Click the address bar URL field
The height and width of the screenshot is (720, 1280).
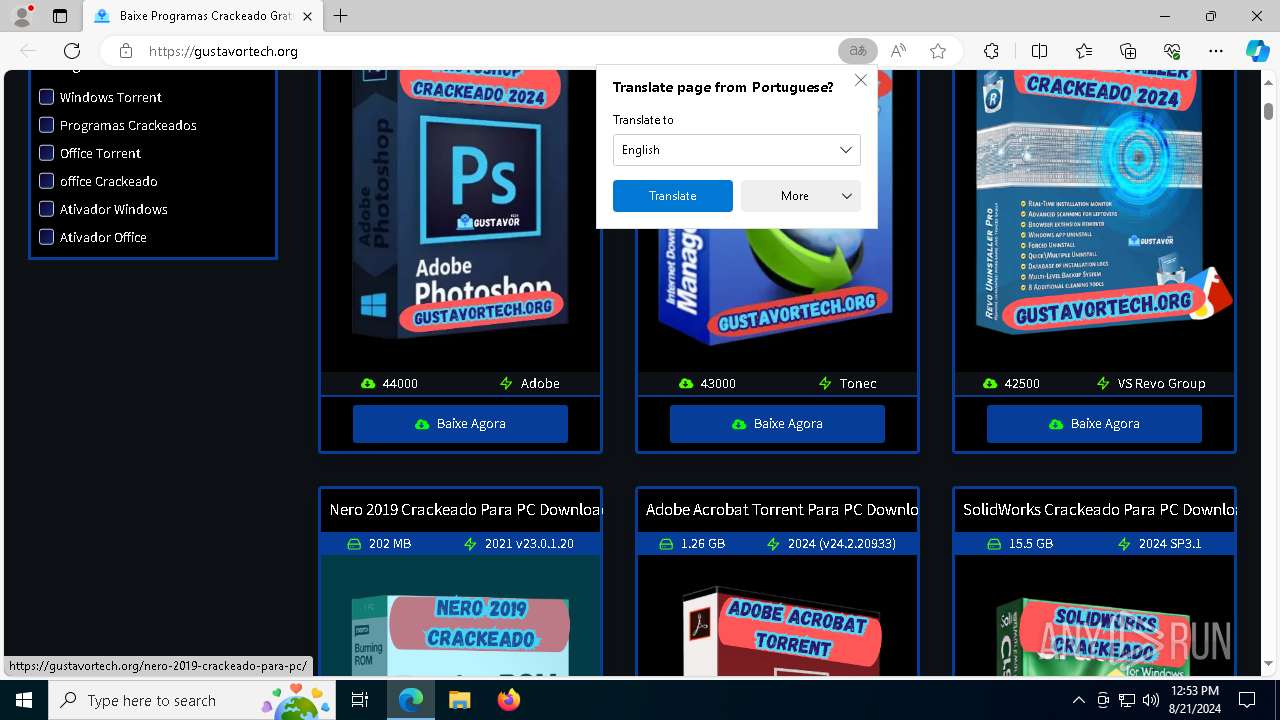click(x=490, y=51)
